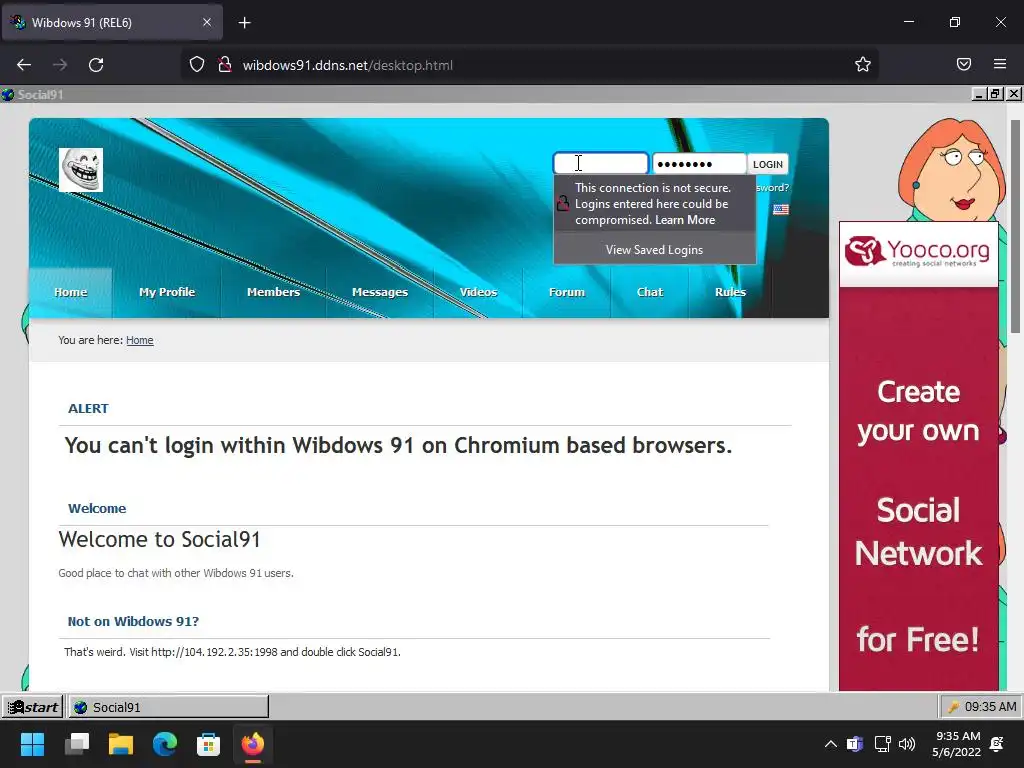
Task: Open the Forum navigation tab
Action: tap(567, 292)
